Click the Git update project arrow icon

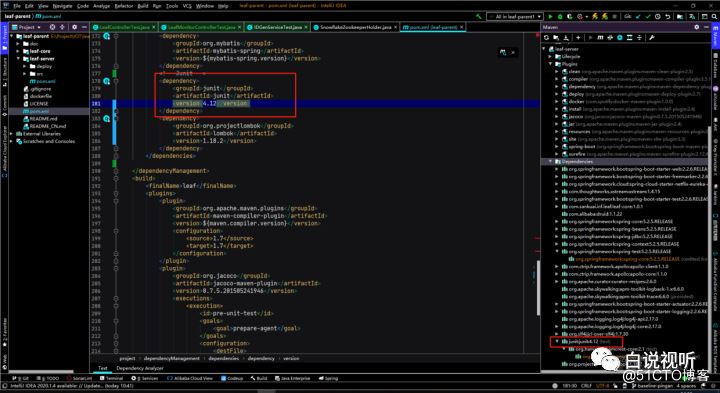point(637,17)
